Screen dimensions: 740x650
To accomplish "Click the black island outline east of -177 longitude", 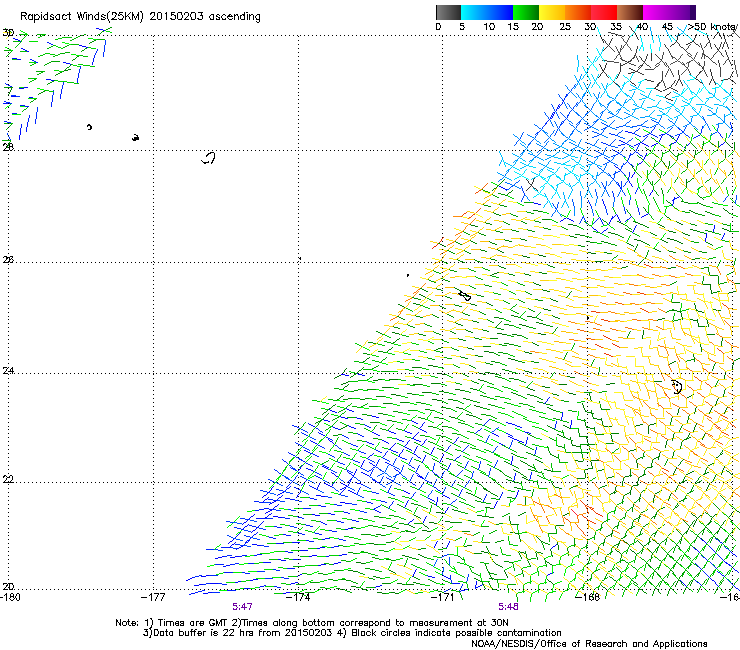I will click(209, 158).
